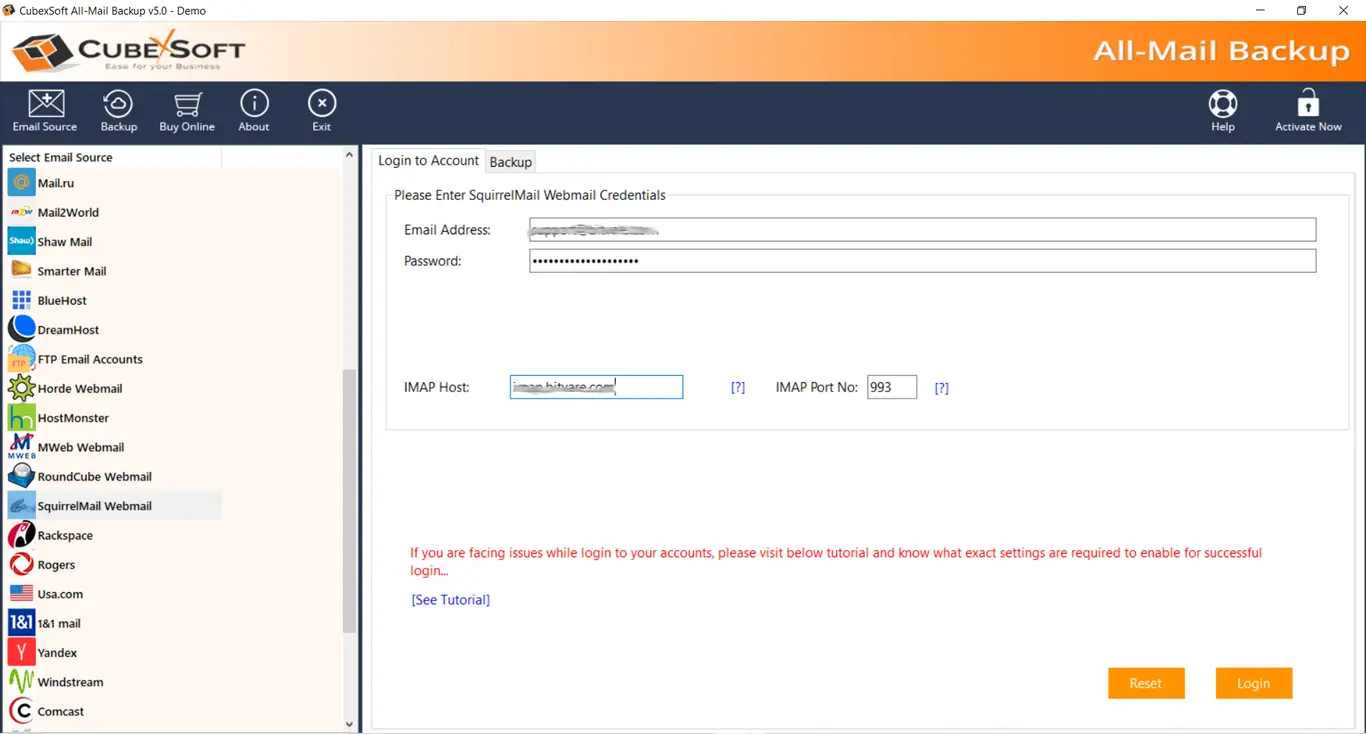The height and width of the screenshot is (734, 1366).
Task: Choose the Windstream icon
Action: (21, 681)
